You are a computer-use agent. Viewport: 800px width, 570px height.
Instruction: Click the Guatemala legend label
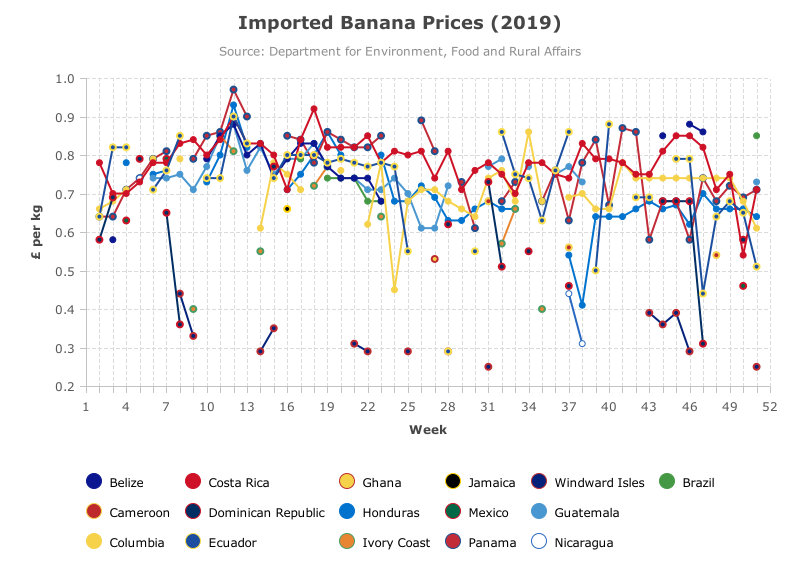click(587, 513)
